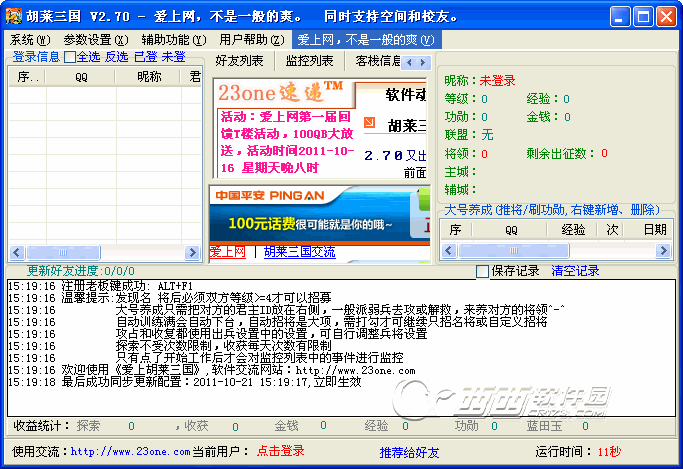
Task: Click the log line 注册老板键成功: ALT+F1
Action: [100, 286]
